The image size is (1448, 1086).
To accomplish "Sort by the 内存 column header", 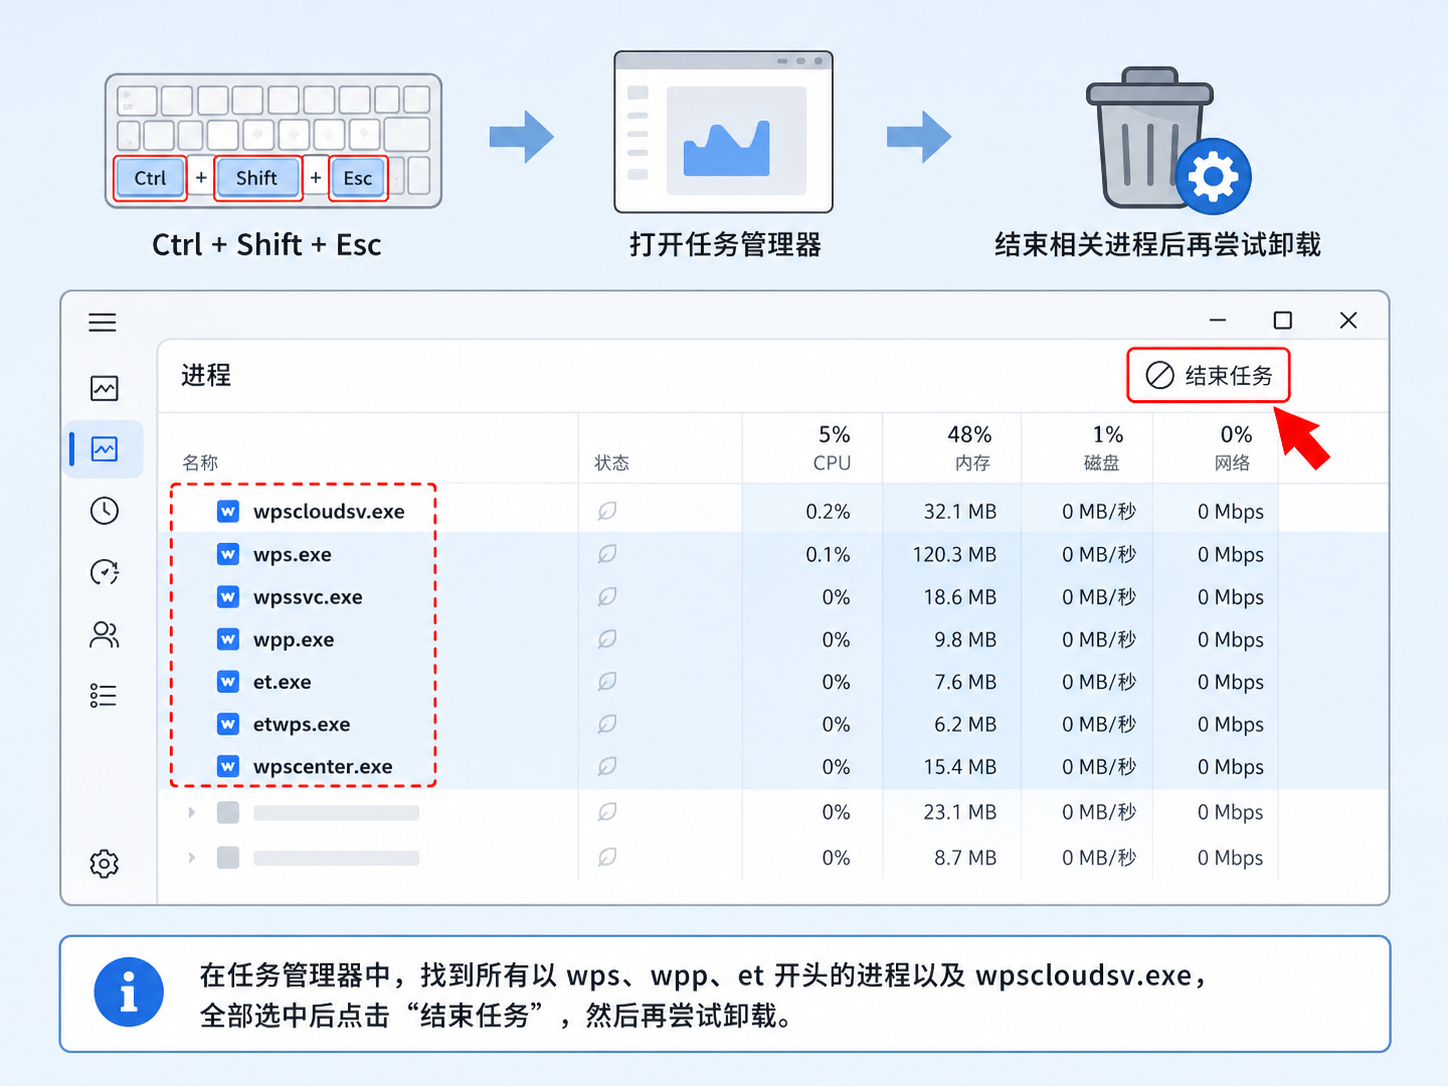I will (972, 462).
